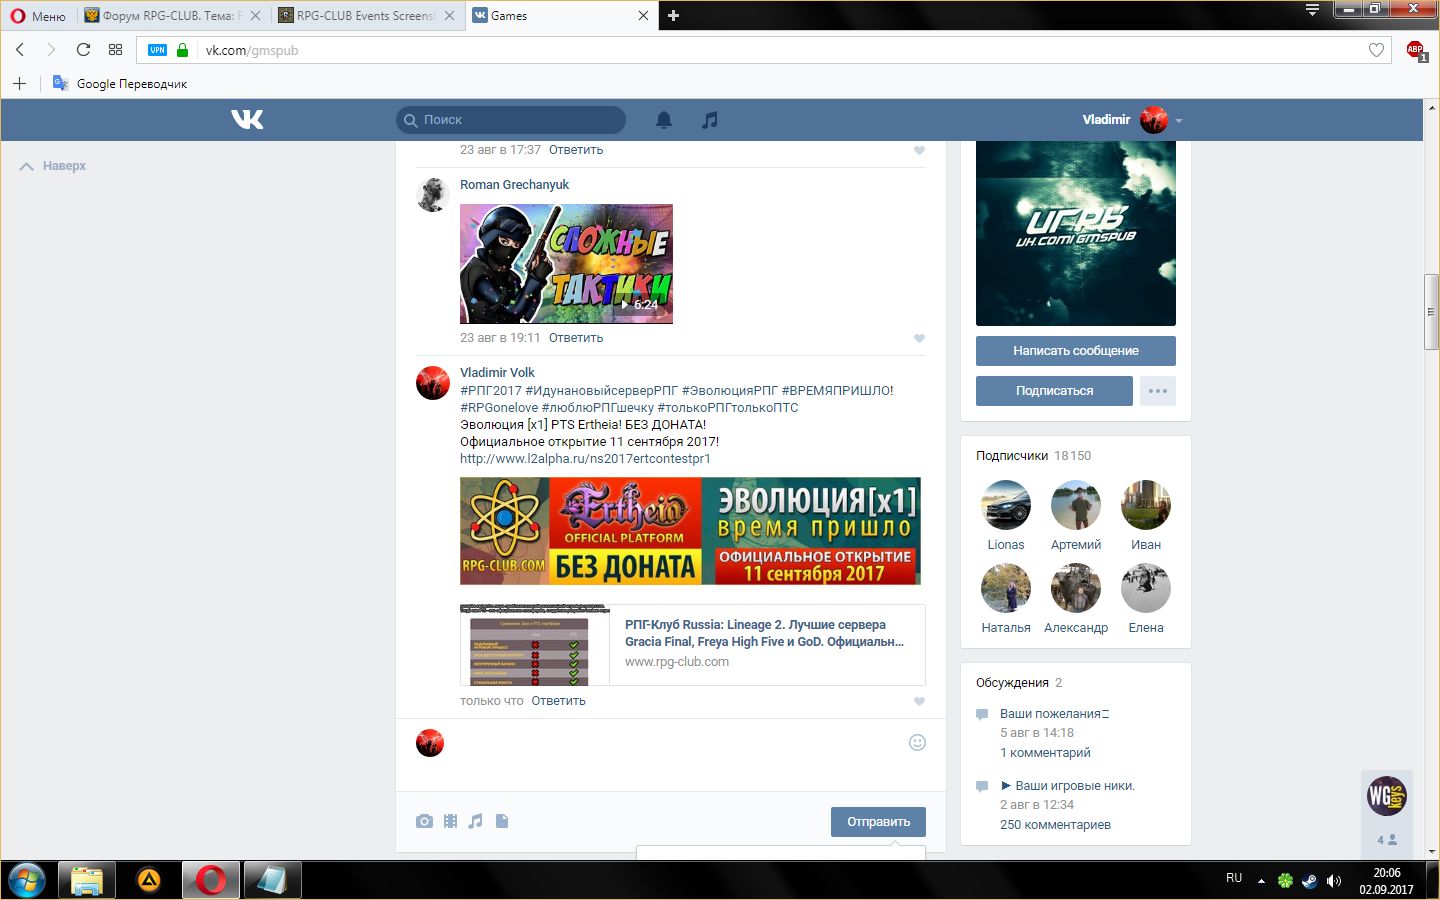
Task: Open follower Артемий avatar
Action: coord(1076,505)
